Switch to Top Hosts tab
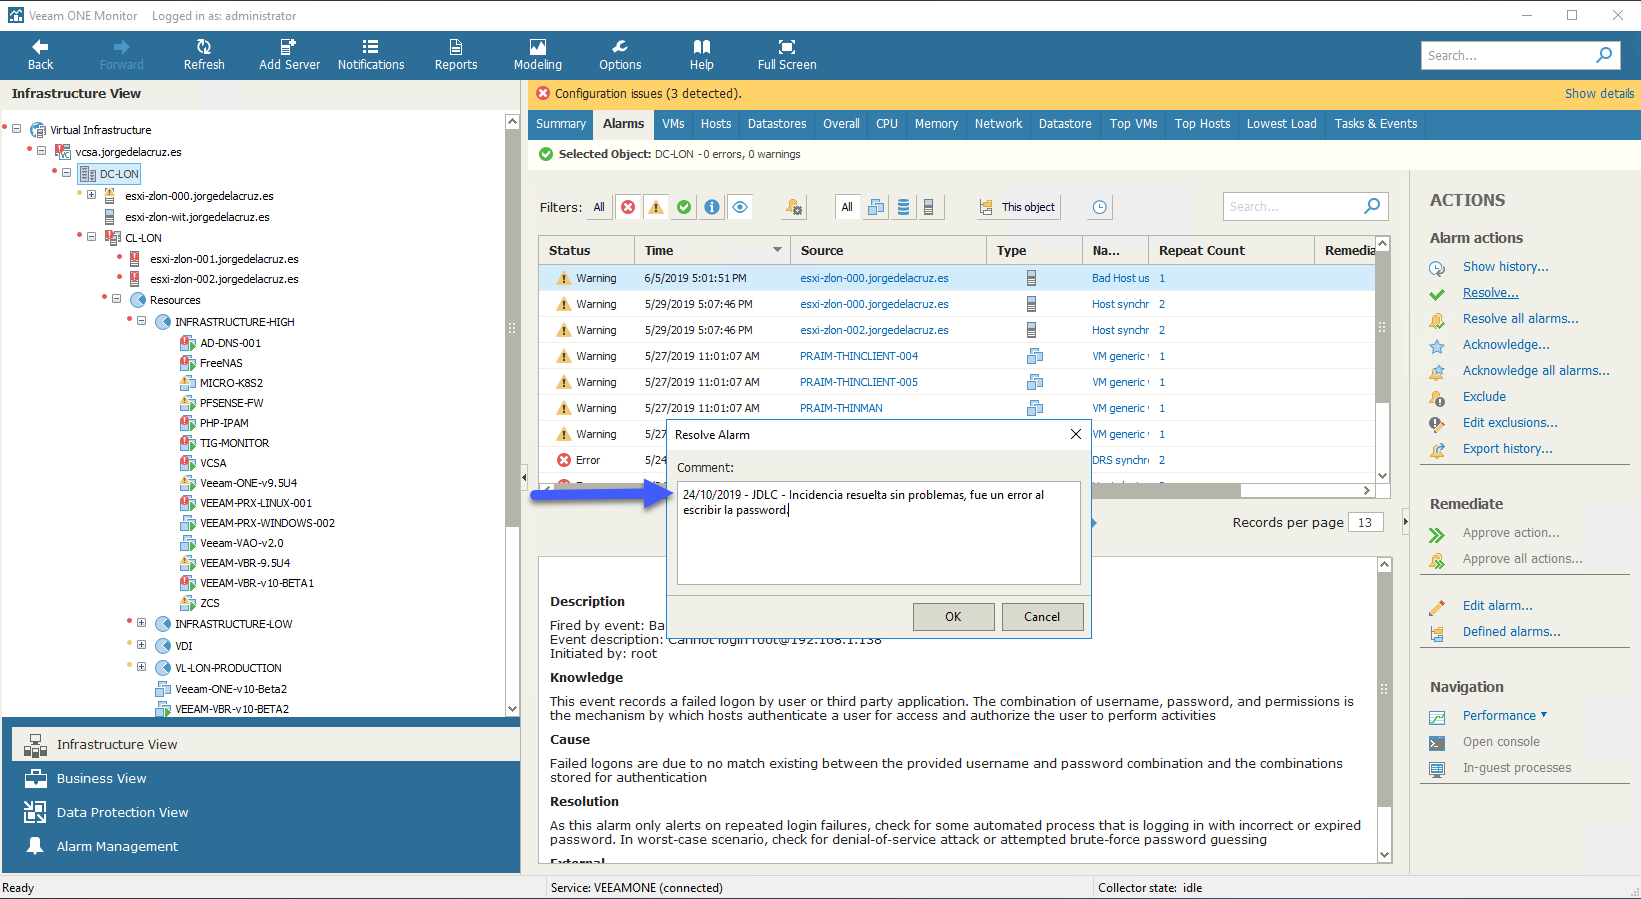 coord(1202,124)
